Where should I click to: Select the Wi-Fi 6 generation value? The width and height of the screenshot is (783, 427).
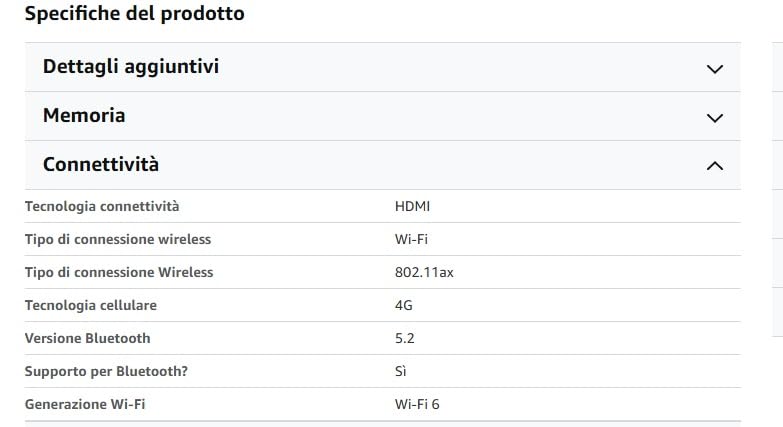point(417,404)
